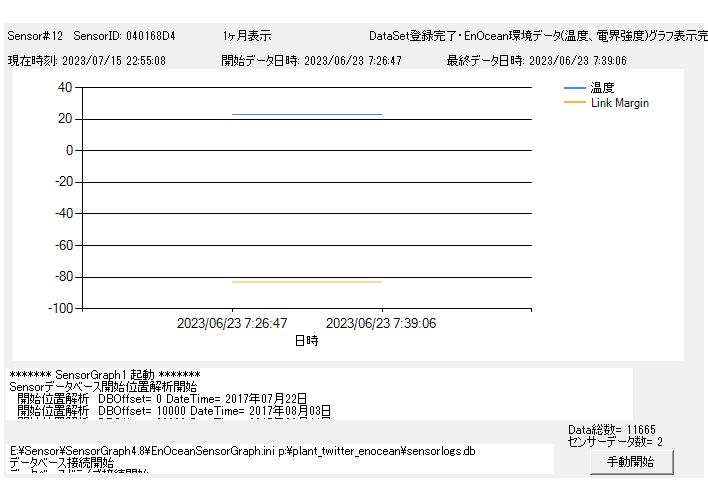Click the orange Link Margin legend swatch
This screenshot has width=708, height=482.
[x=576, y=102]
